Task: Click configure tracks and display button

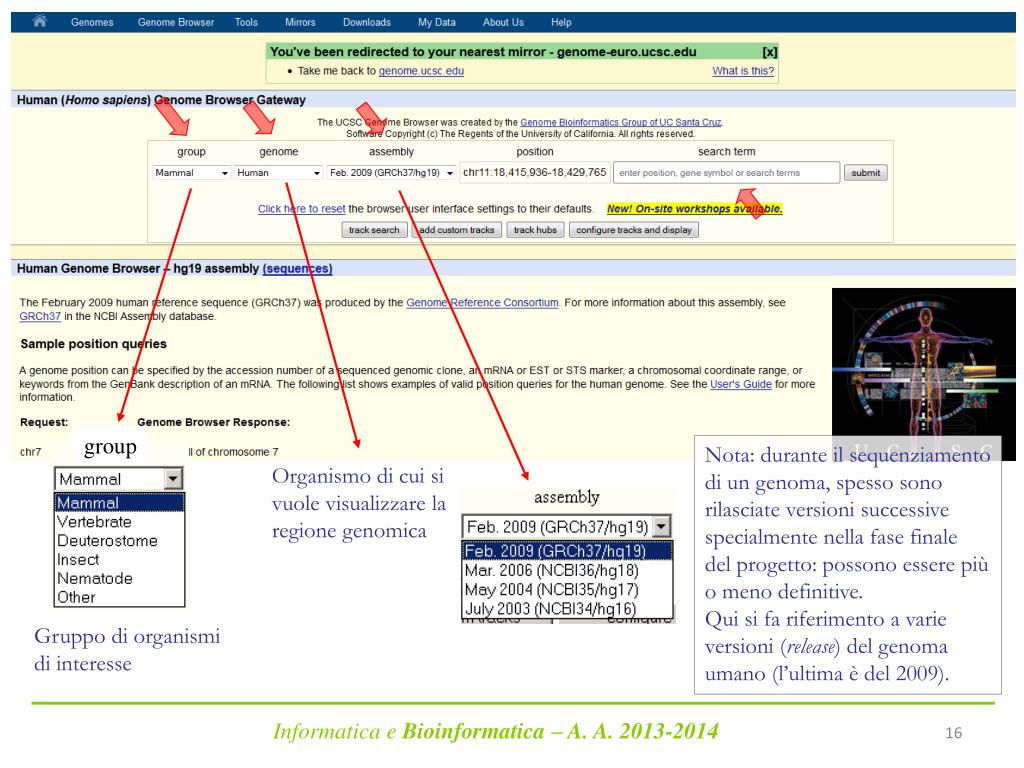Action: pyautogui.click(x=634, y=230)
